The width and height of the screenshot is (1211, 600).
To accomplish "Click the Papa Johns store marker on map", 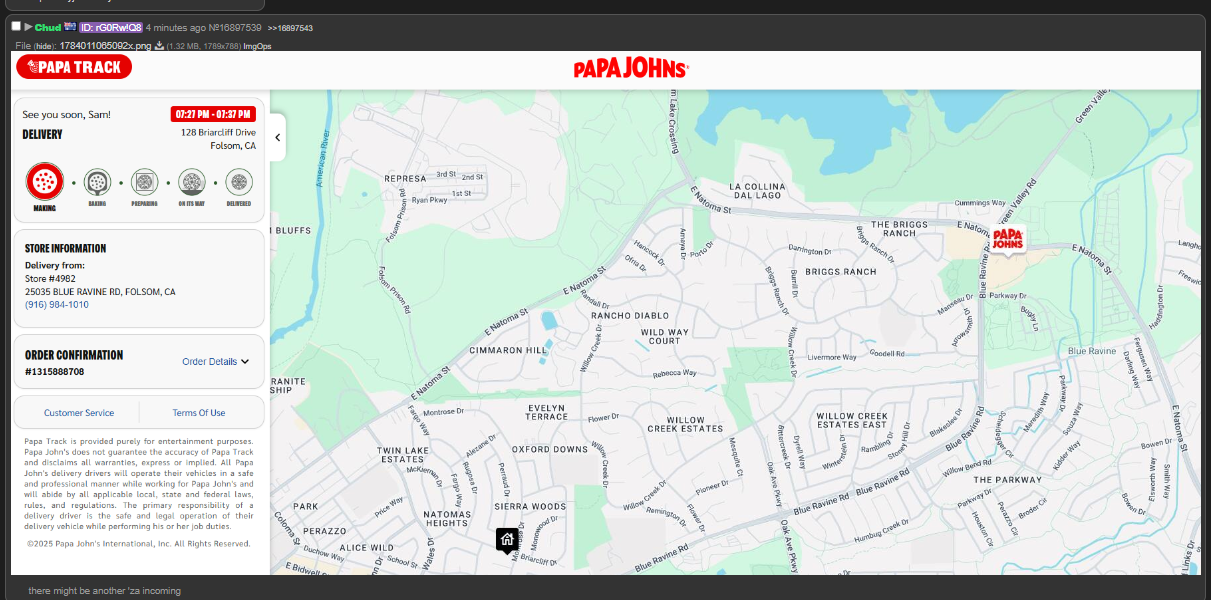I will point(1008,240).
